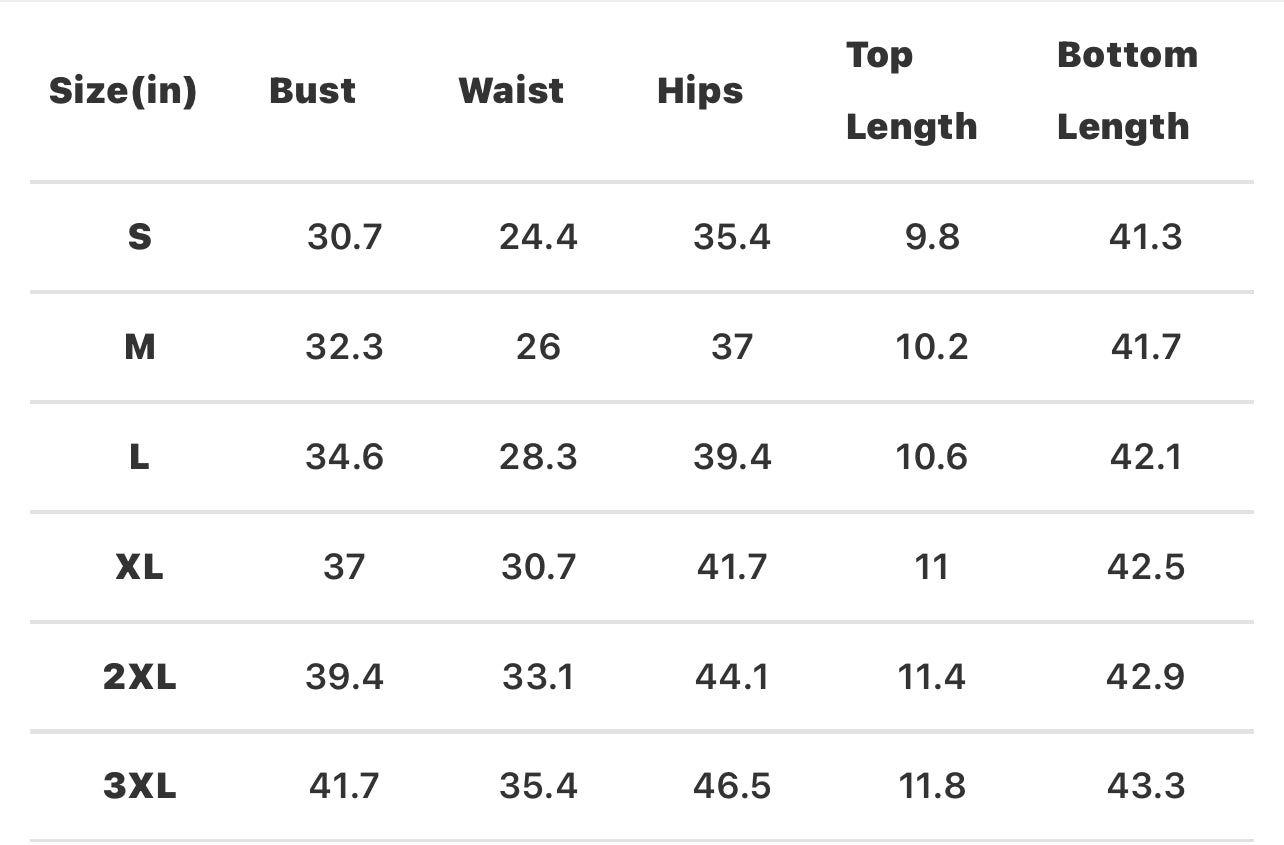1284x845 pixels.
Task: Click the Waist column header
Action: point(511,91)
